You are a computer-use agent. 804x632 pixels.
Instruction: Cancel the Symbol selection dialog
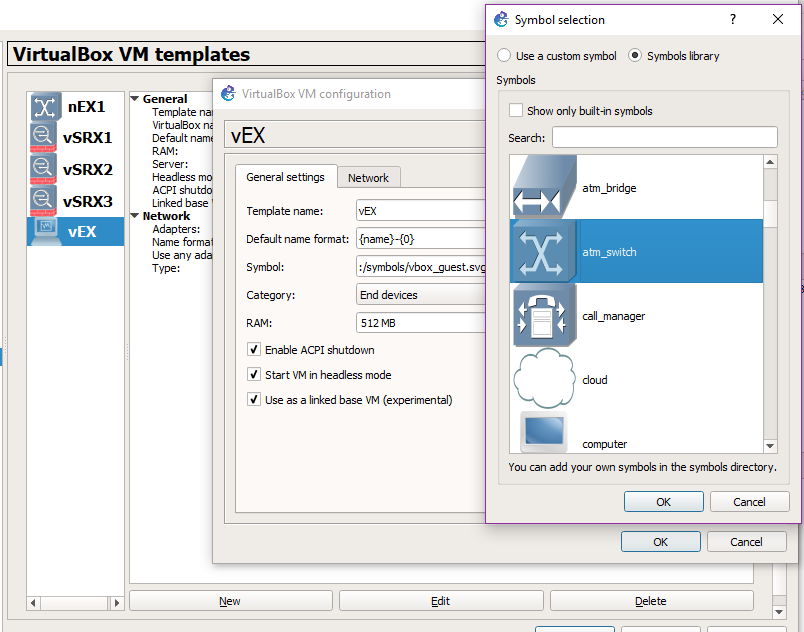click(x=749, y=501)
